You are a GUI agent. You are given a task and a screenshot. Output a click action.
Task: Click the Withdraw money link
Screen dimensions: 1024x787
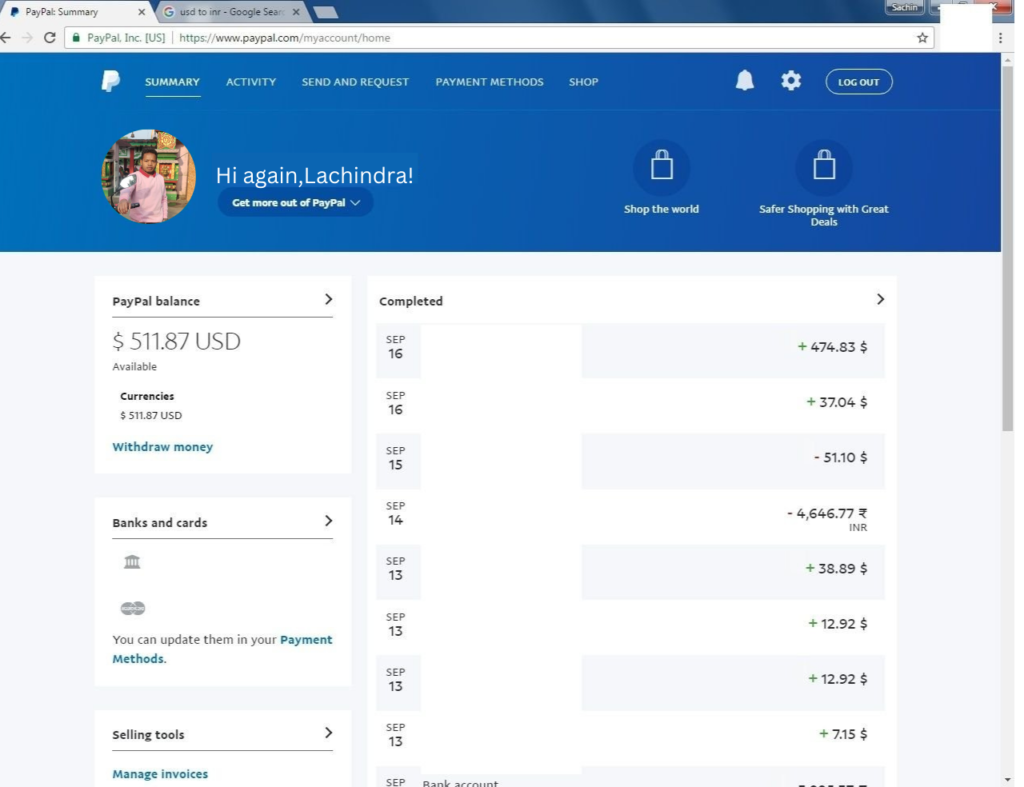tap(163, 447)
